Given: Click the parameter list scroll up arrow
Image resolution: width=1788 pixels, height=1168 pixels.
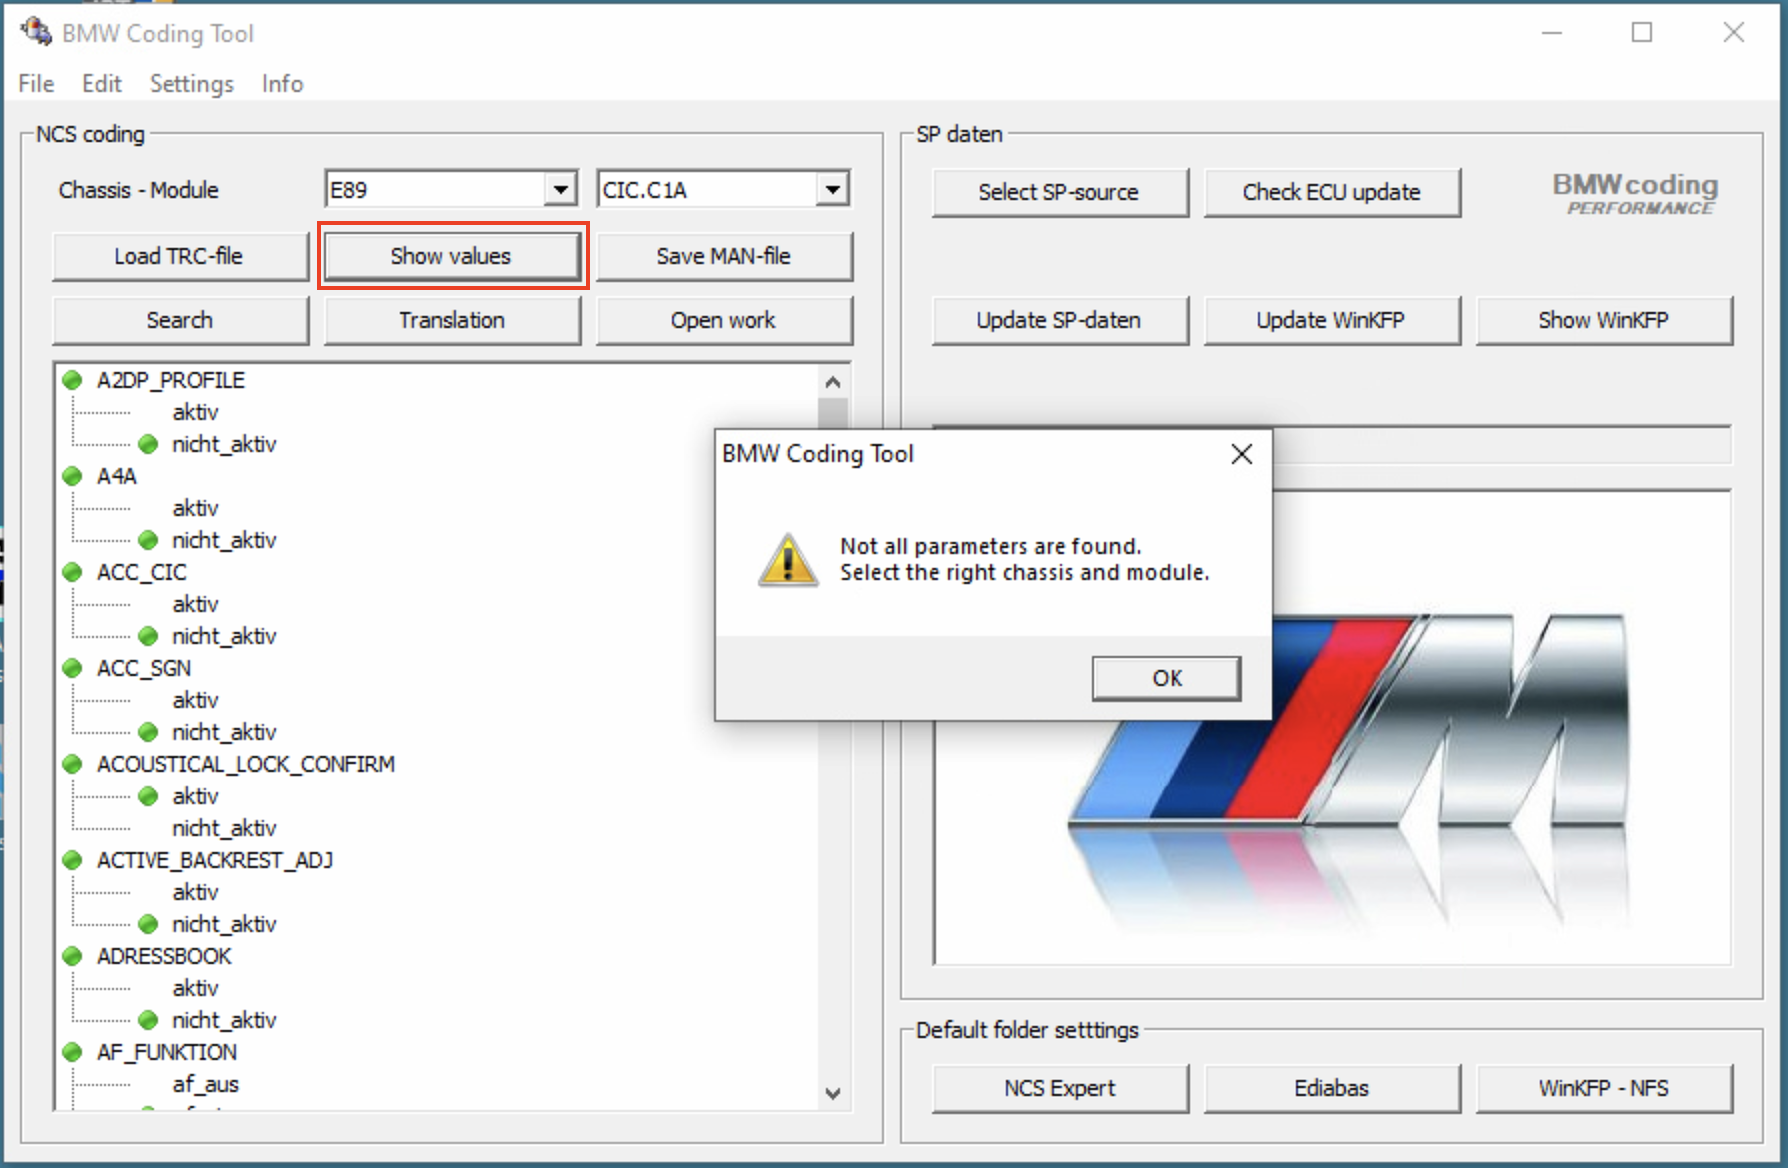Looking at the screenshot, I should [x=833, y=381].
